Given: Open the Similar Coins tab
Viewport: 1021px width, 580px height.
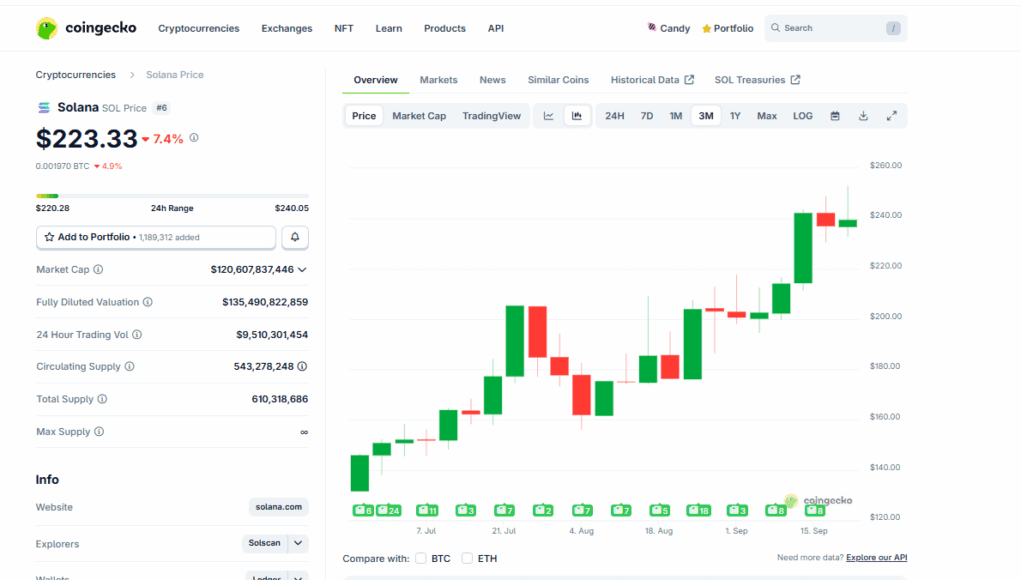Looking at the screenshot, I should tap(558, 80).
